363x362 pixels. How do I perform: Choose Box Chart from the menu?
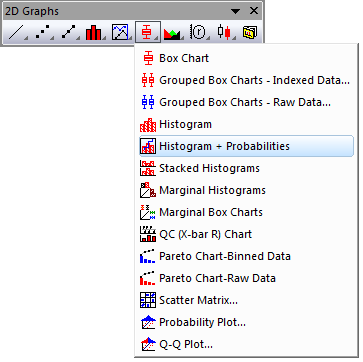246,58
